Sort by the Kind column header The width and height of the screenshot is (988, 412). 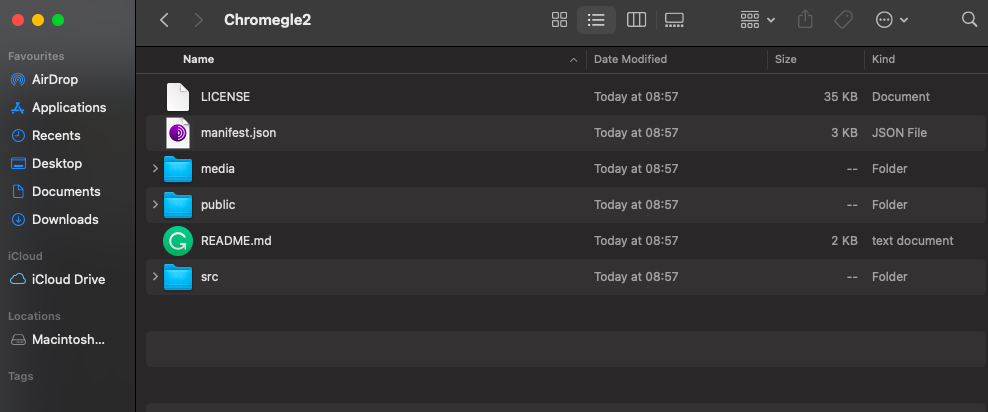pos(883,59)
